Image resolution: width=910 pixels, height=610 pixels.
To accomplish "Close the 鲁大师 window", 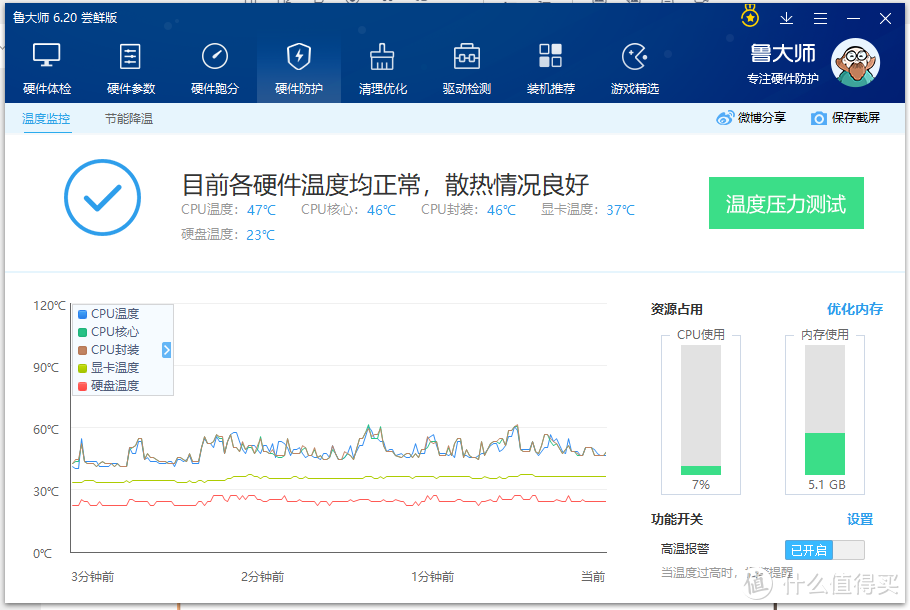I will coord(885,19).
